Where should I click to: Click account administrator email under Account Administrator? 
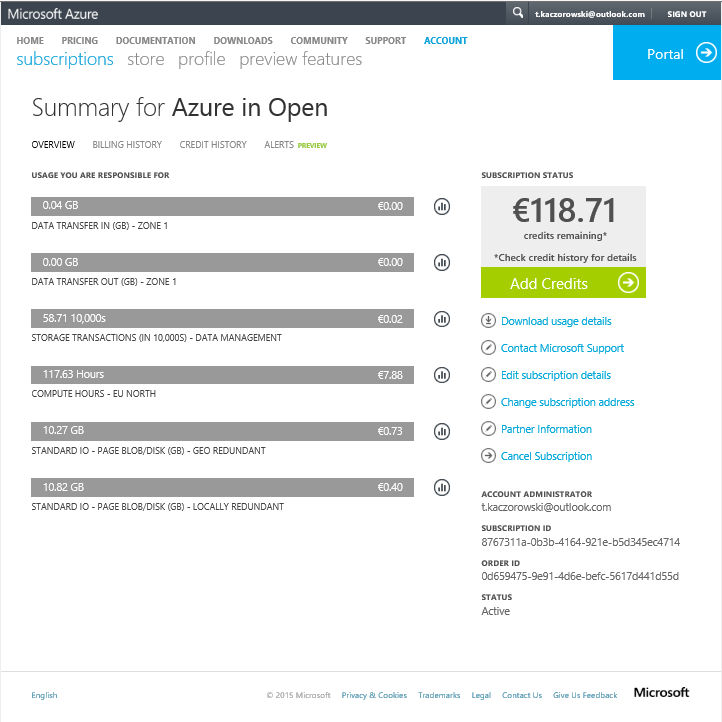[546, 507]
